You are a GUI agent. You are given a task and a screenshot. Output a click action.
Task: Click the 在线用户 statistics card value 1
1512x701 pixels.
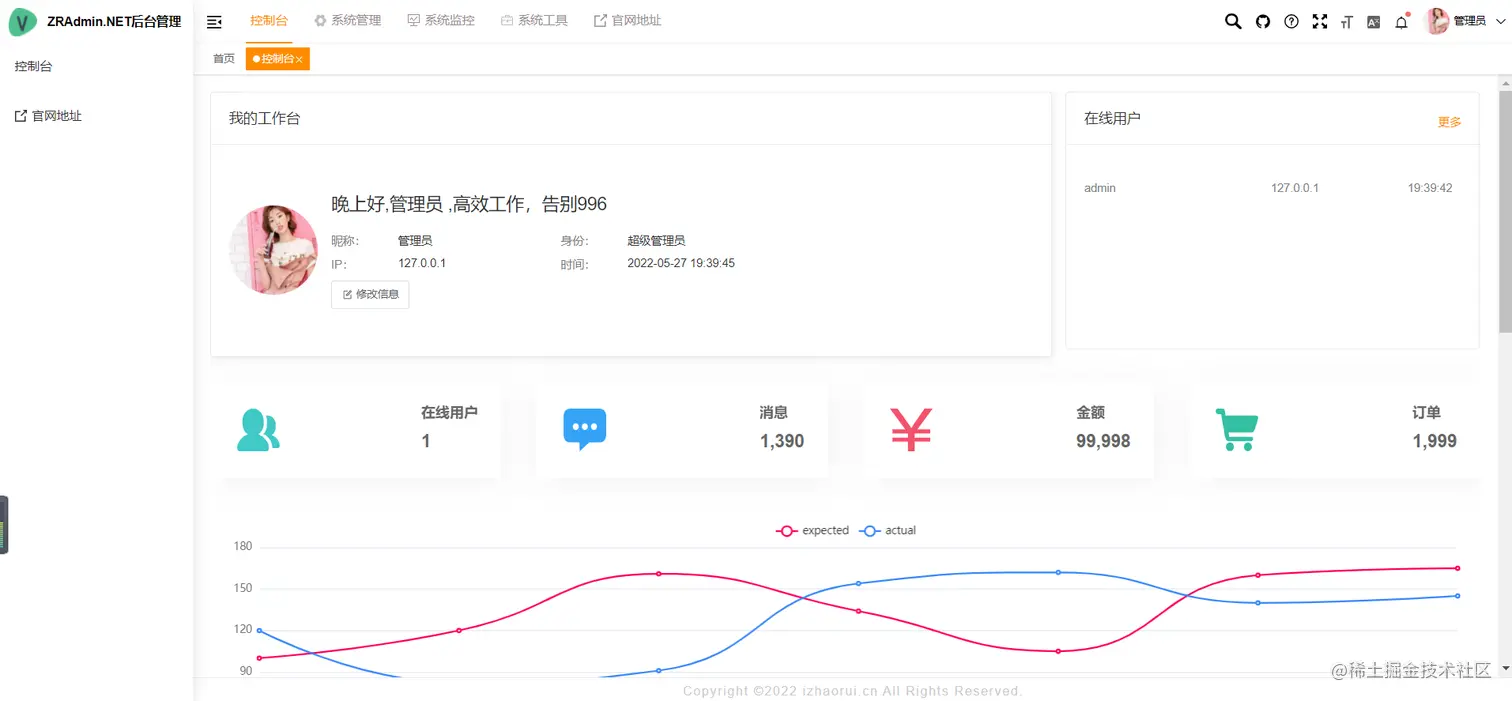point(426,441)
